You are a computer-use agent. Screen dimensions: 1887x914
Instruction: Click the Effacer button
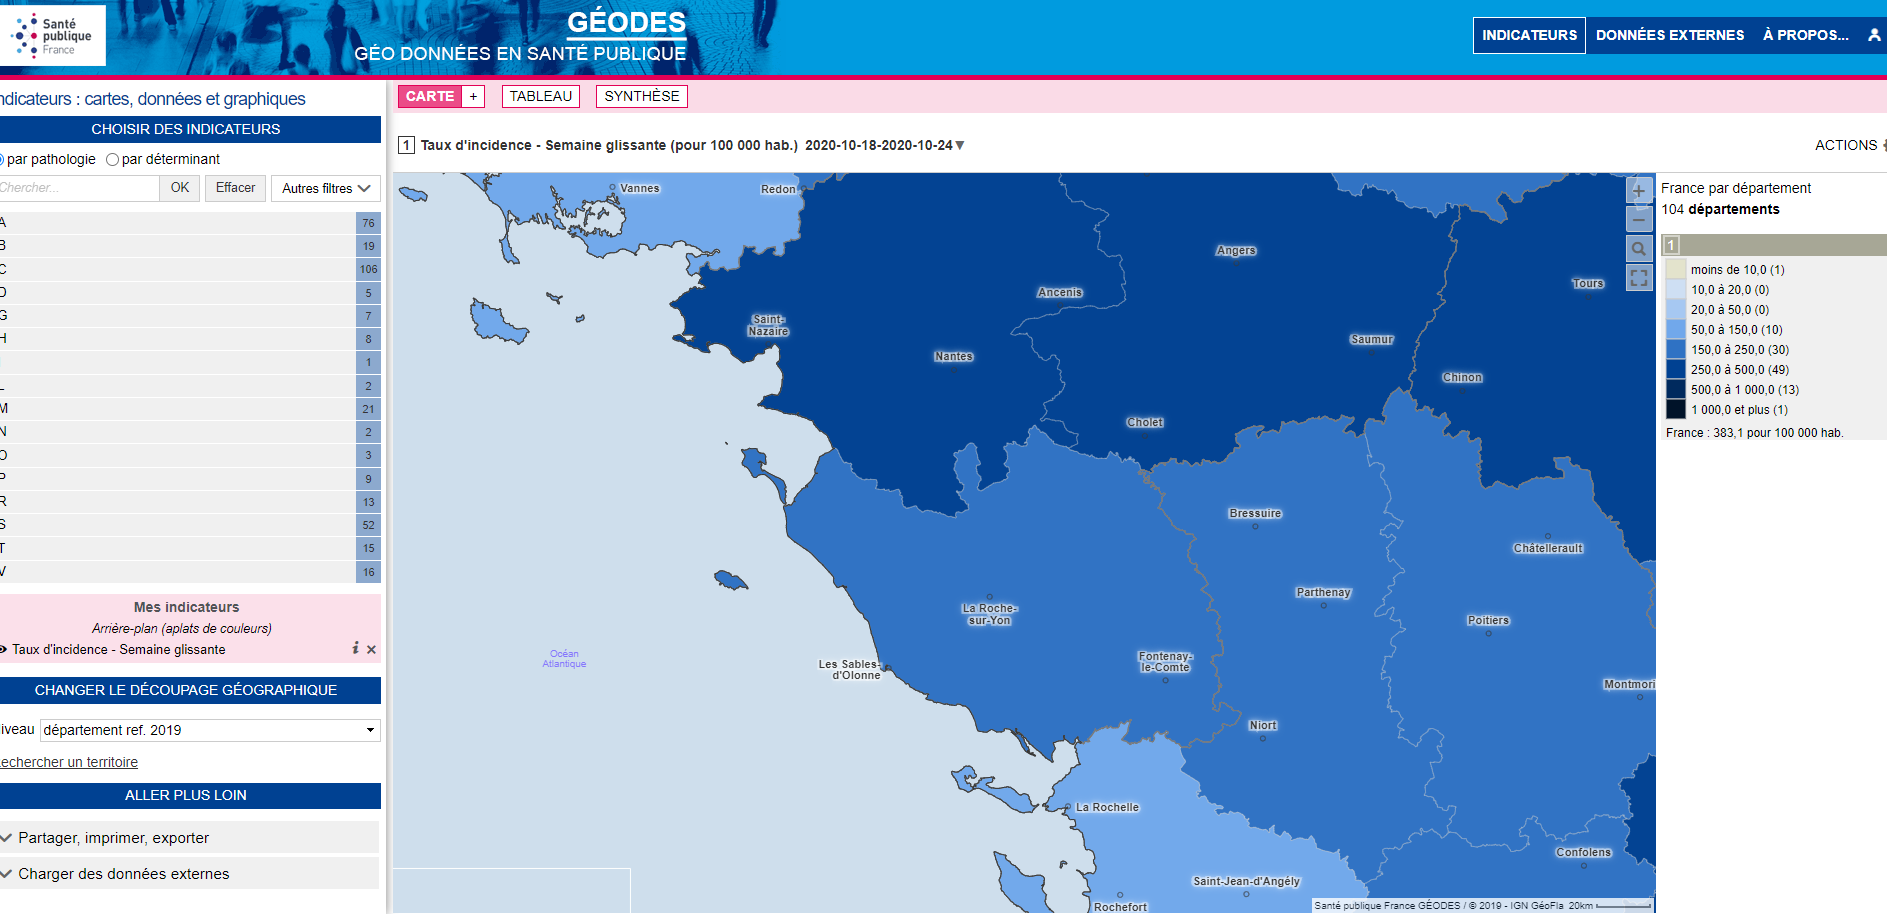coord(235,188)
